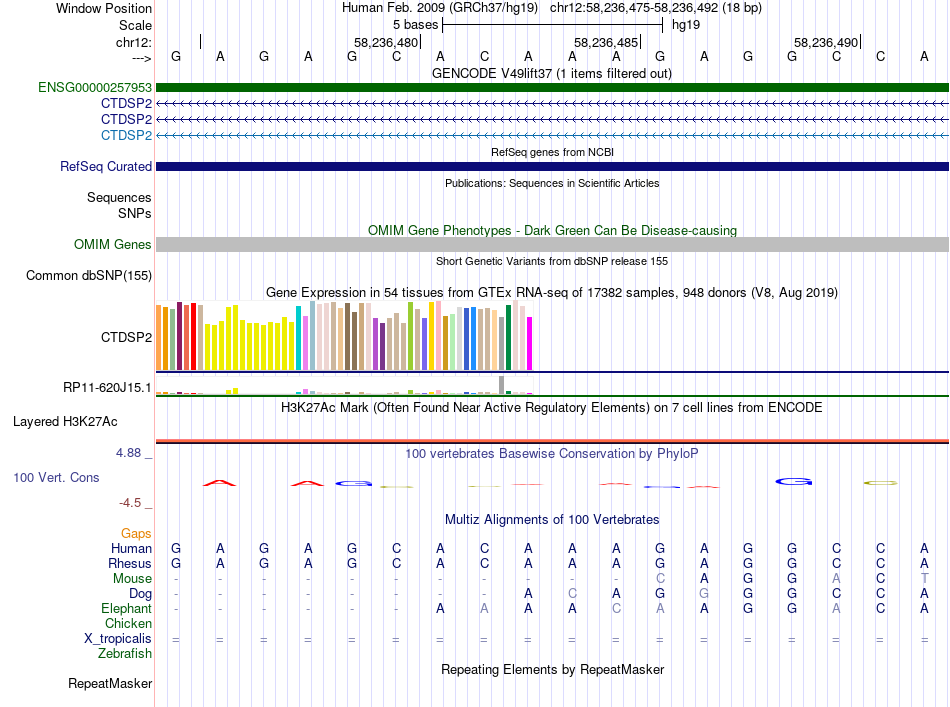
Task: Click the RefSeq Curated track label
Action: [105, 166]
